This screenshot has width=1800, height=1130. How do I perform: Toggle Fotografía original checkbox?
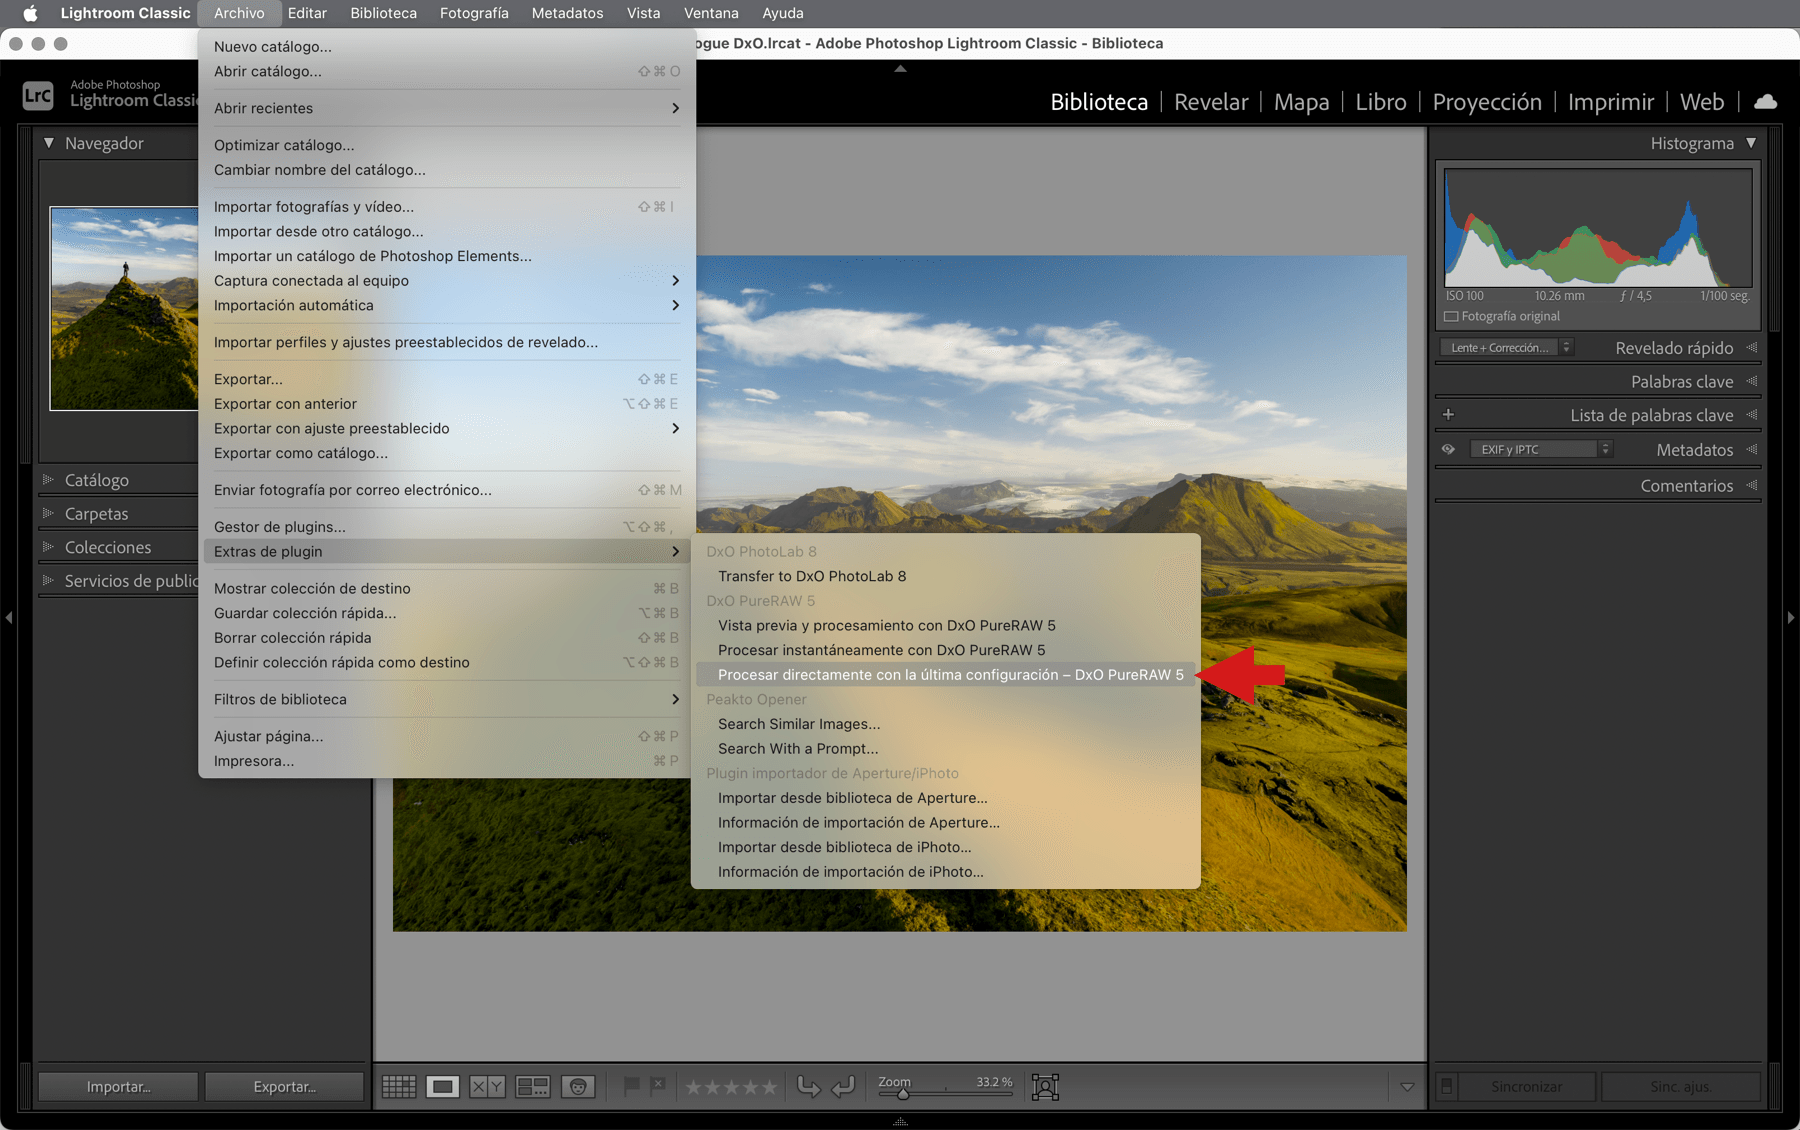[x=1451, y=316]
